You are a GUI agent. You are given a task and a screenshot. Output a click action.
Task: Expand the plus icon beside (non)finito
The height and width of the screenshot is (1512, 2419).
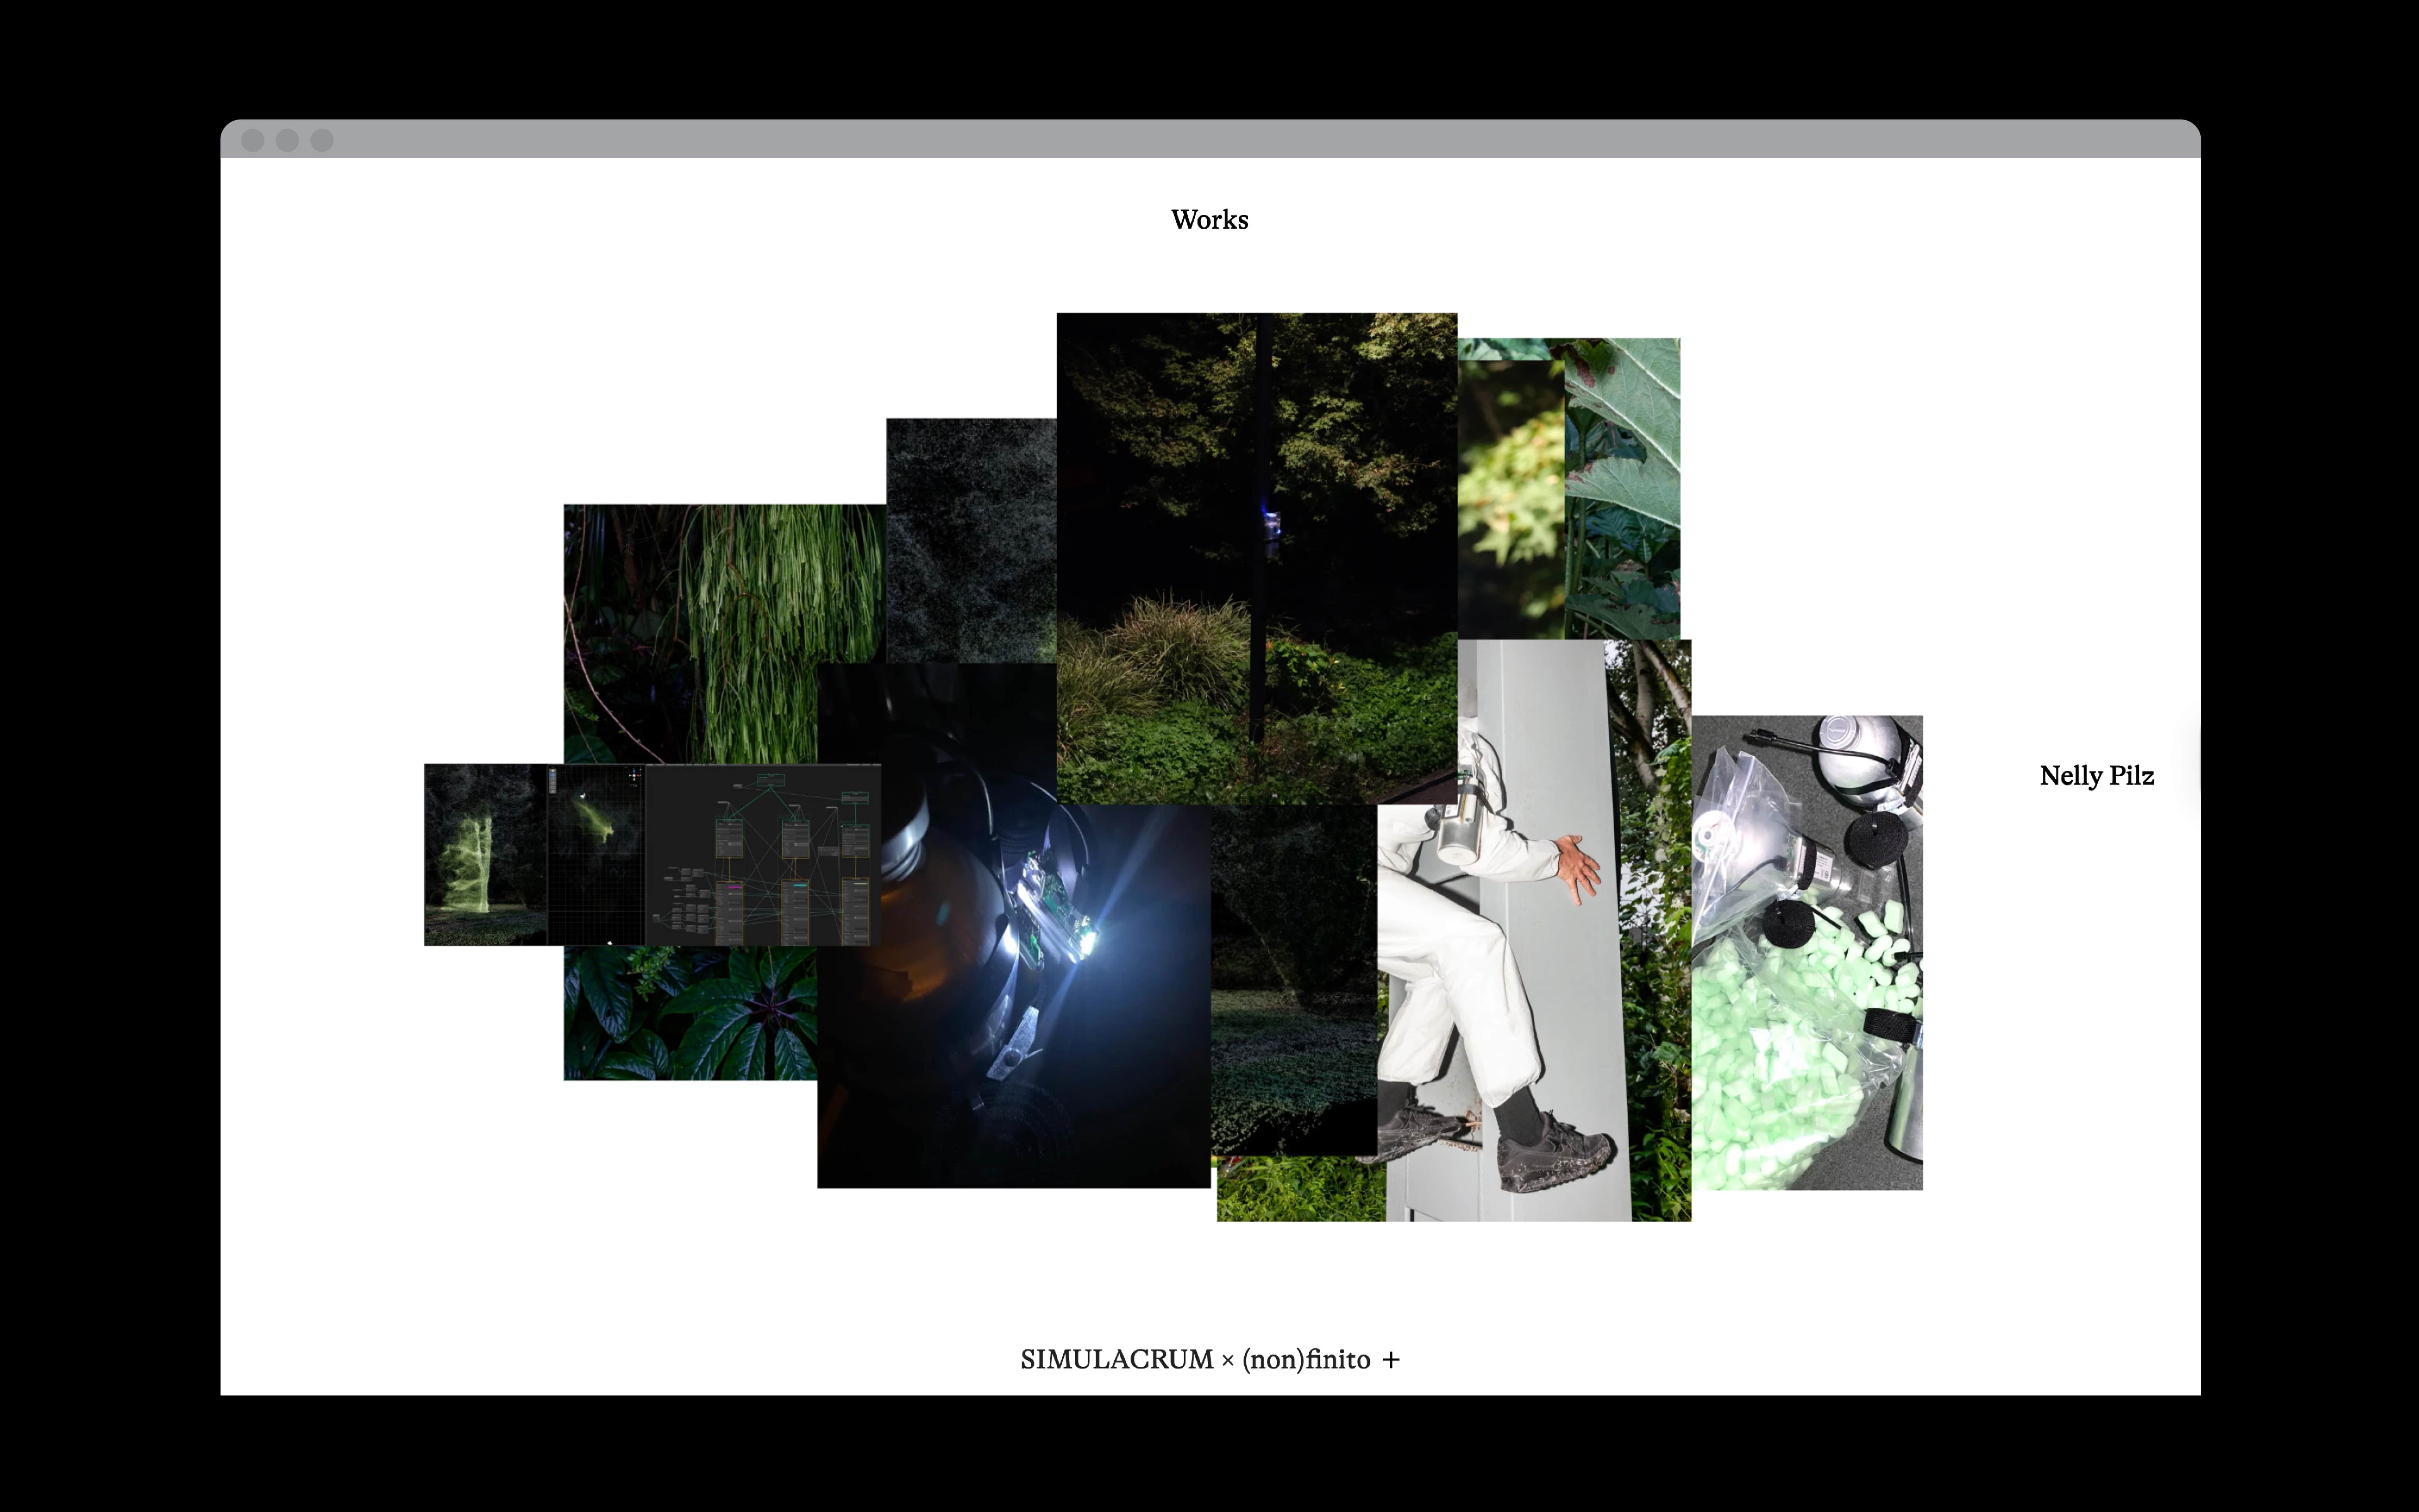[1391, 1360]
